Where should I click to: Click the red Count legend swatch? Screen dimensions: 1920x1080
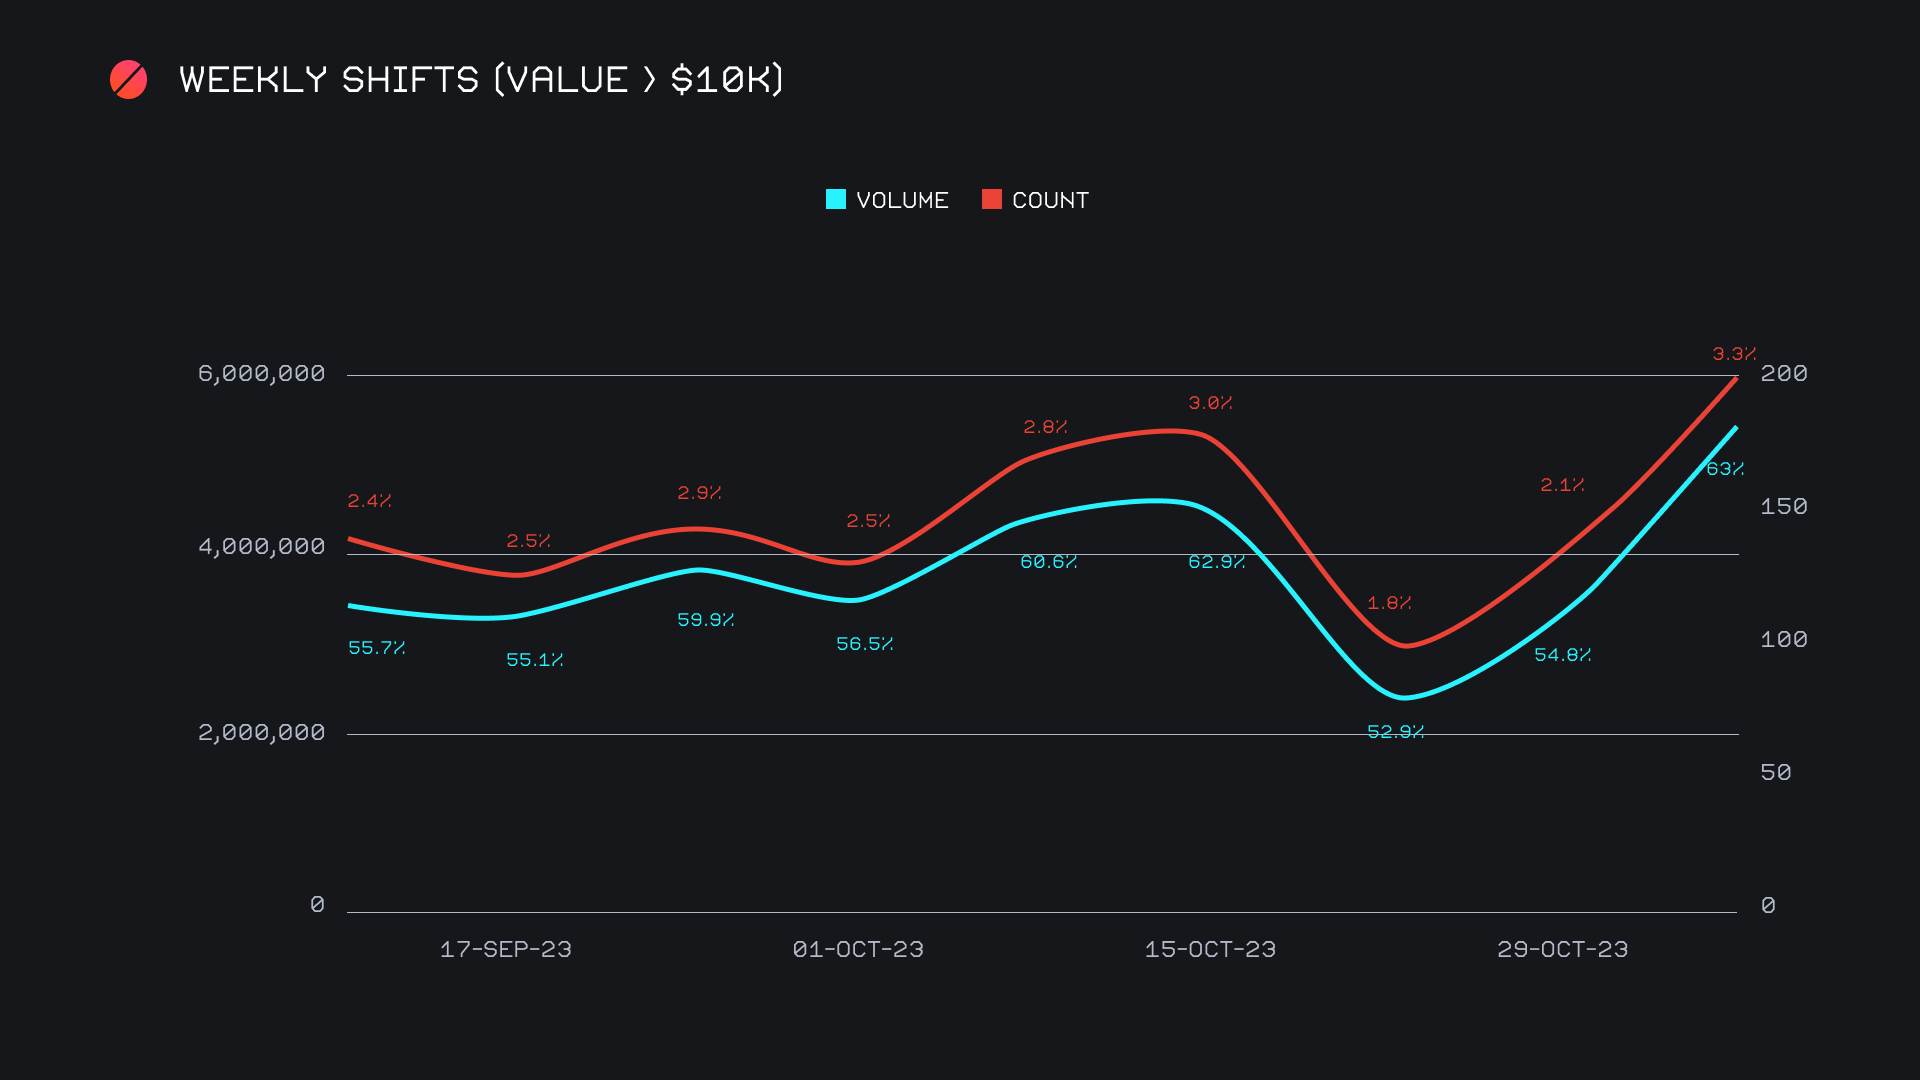point(991,200)
